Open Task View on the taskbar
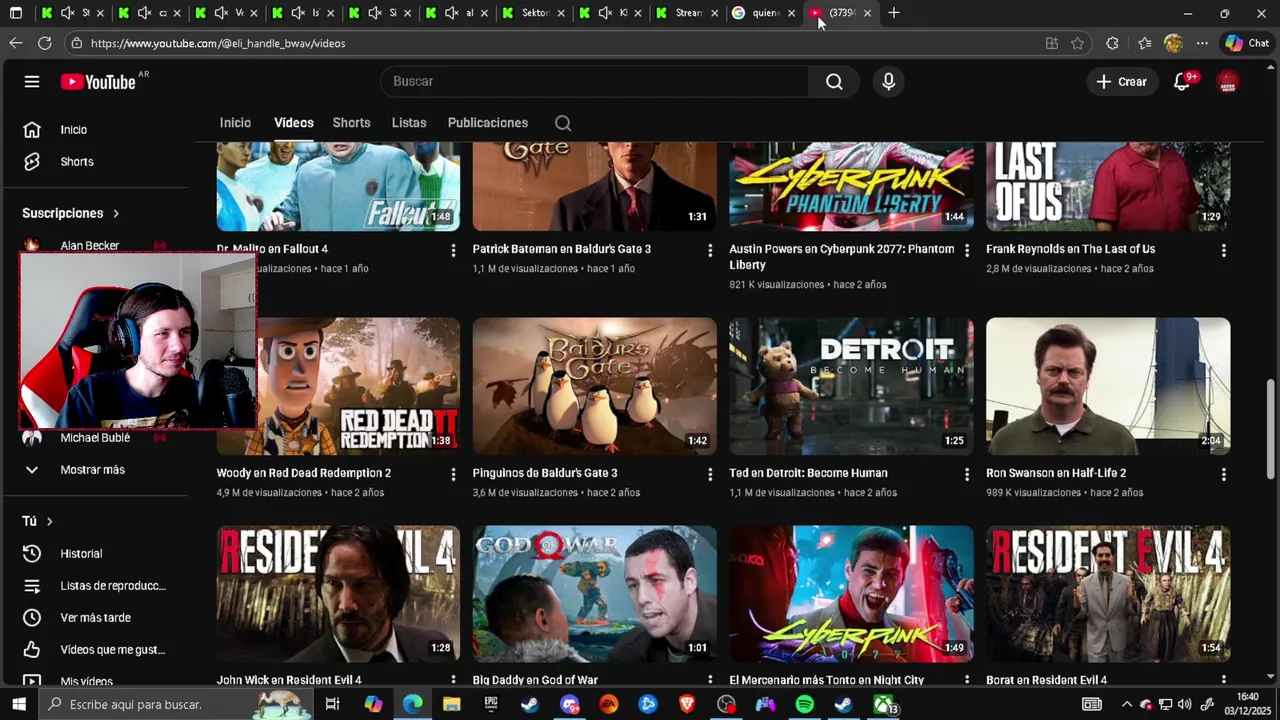This screenshot has width=1280, height=720. [x=333, y=704]
